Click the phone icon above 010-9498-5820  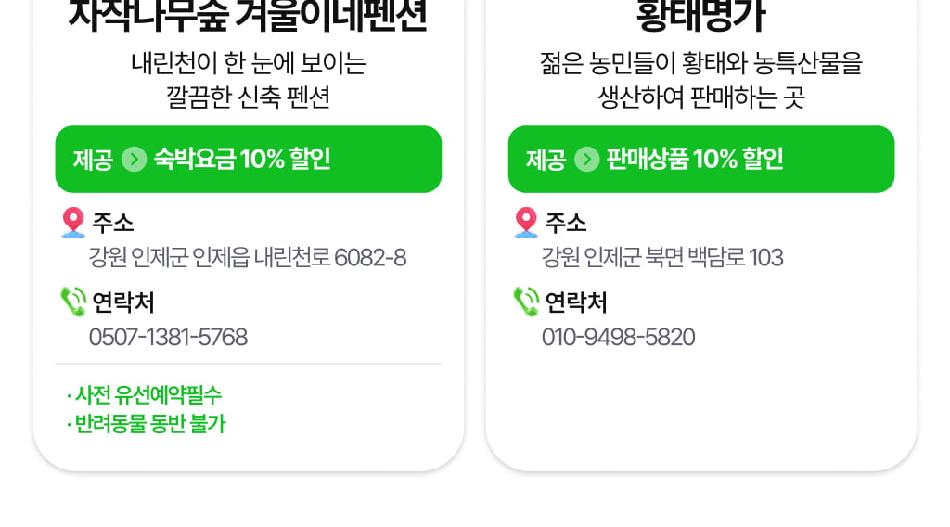[x=526, y=301]
